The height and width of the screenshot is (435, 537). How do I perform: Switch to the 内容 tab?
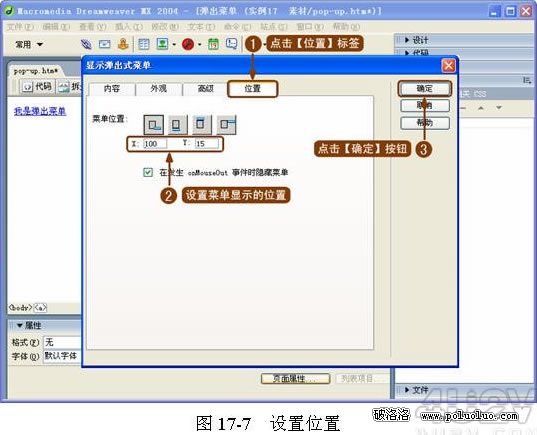pos(112,89)
